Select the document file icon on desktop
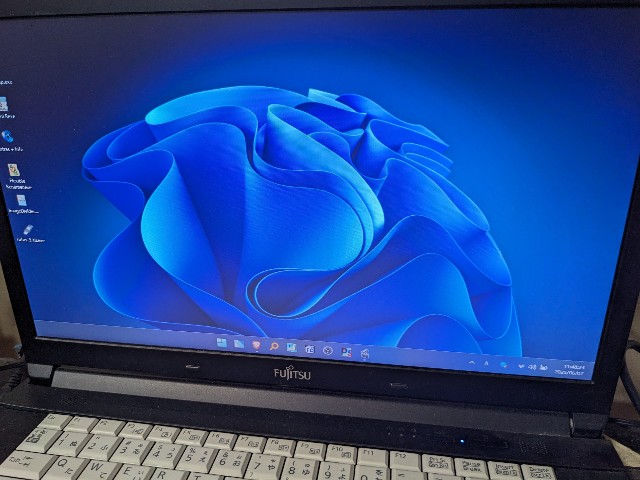This screenshot has height=480, width=640. (21, 200)
